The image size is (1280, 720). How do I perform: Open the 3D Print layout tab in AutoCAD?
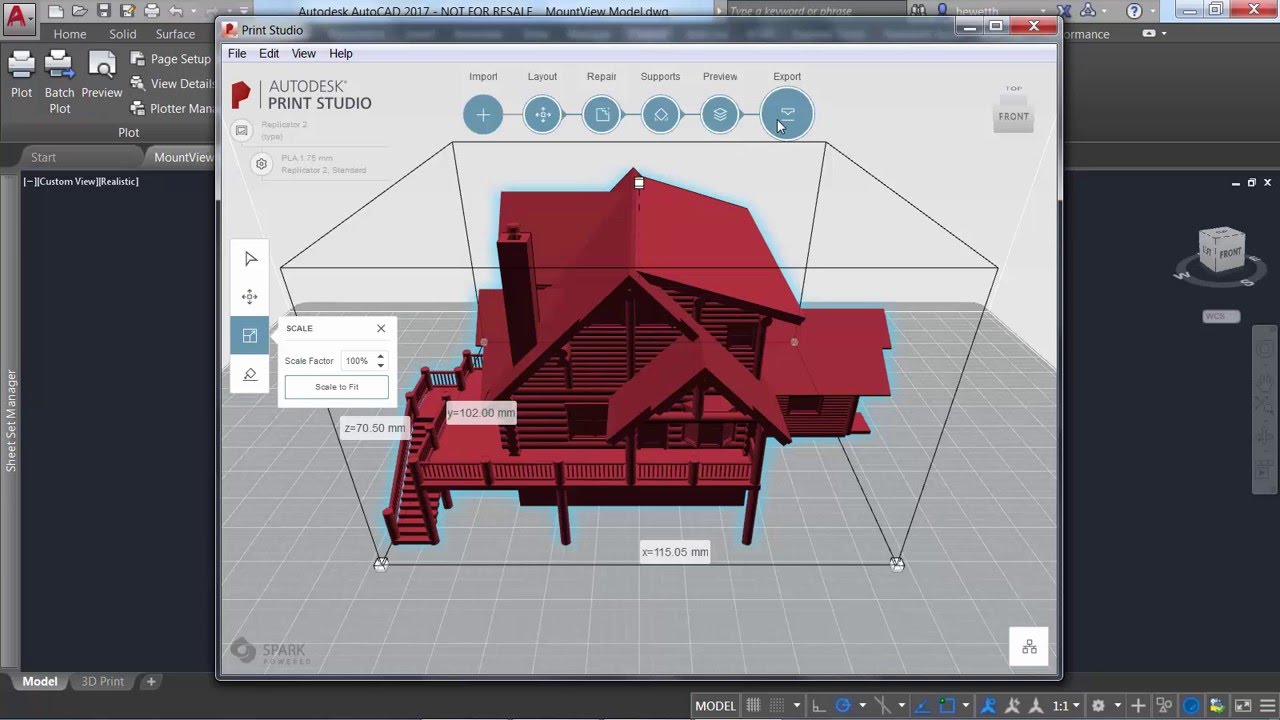click(x=103, y=681)
